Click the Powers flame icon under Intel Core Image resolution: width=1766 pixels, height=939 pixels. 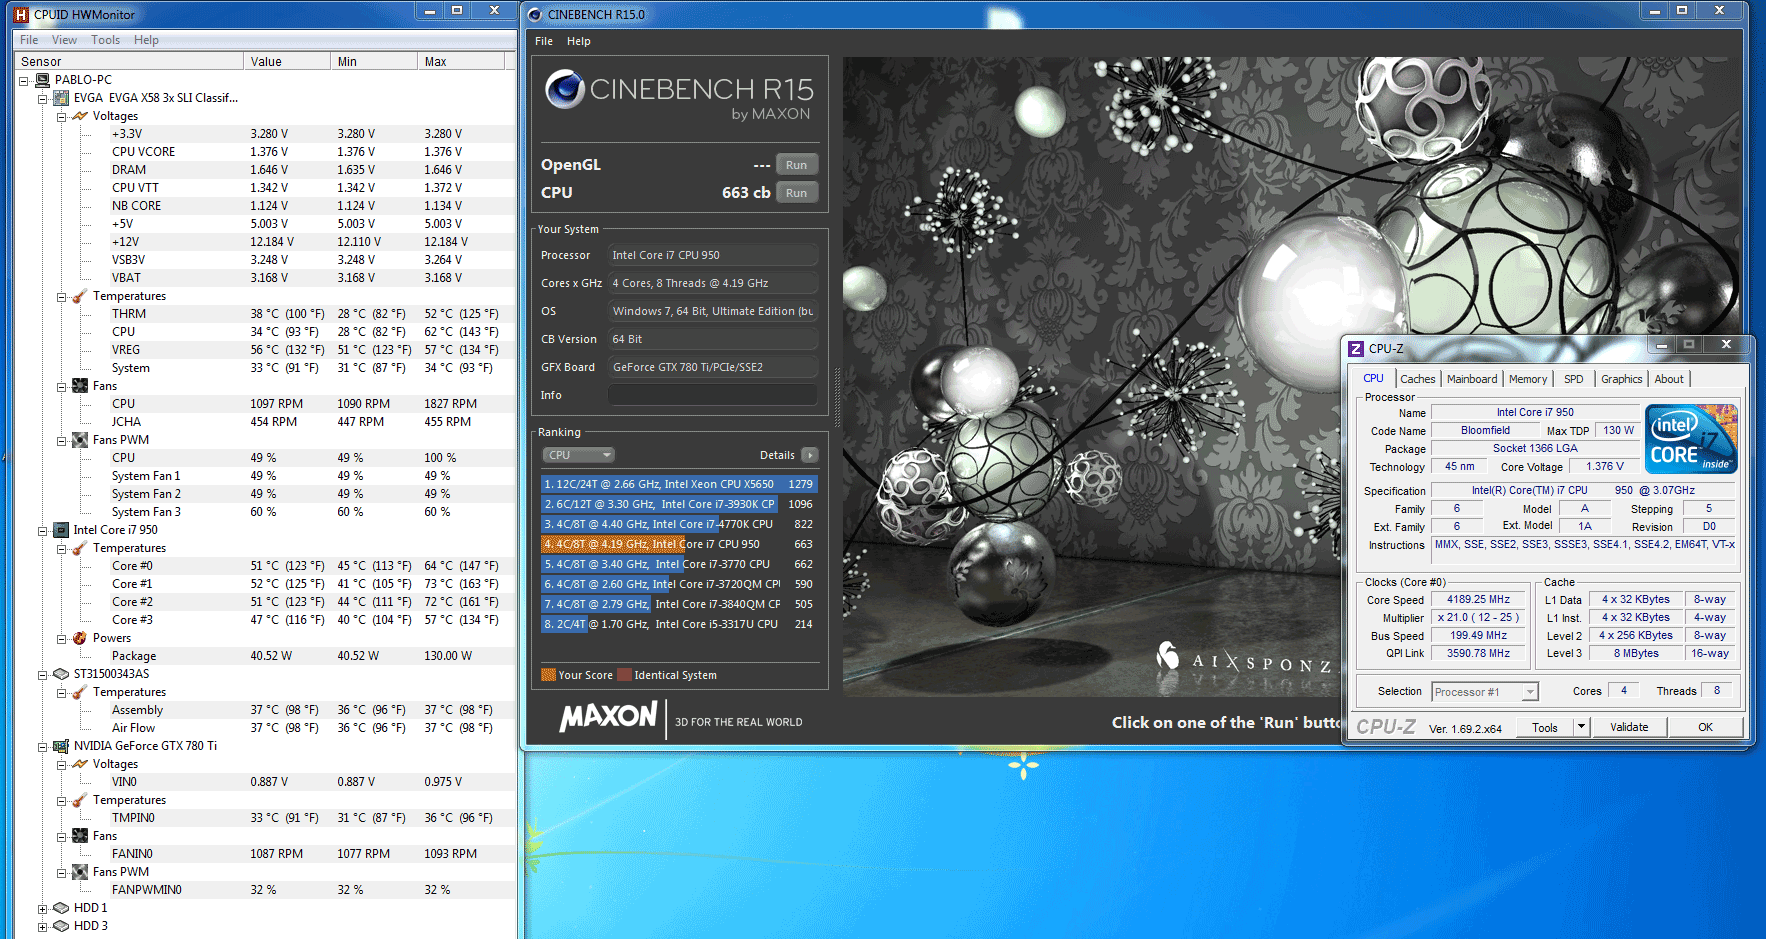tap(80, 638)
